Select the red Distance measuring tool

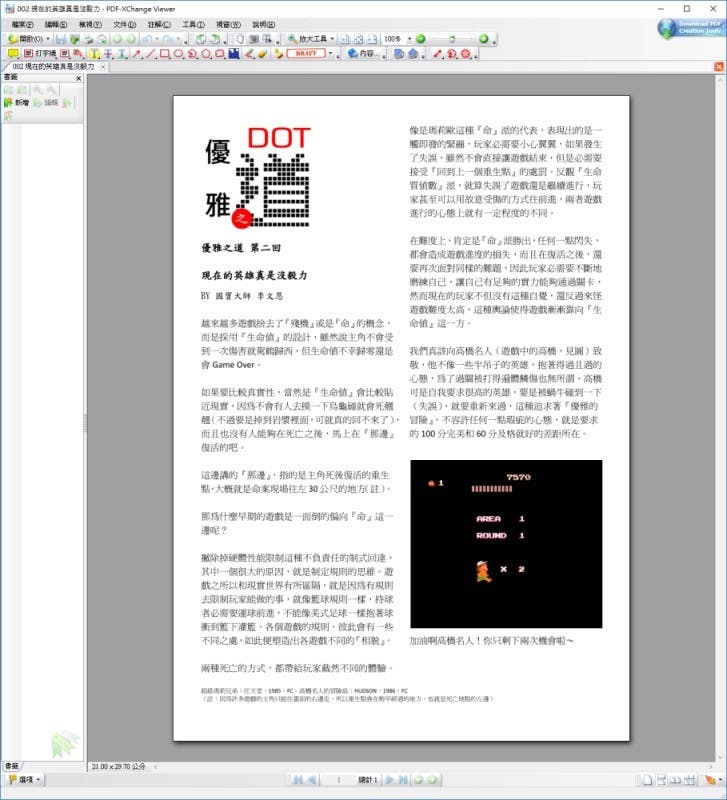tap(437, 53)
